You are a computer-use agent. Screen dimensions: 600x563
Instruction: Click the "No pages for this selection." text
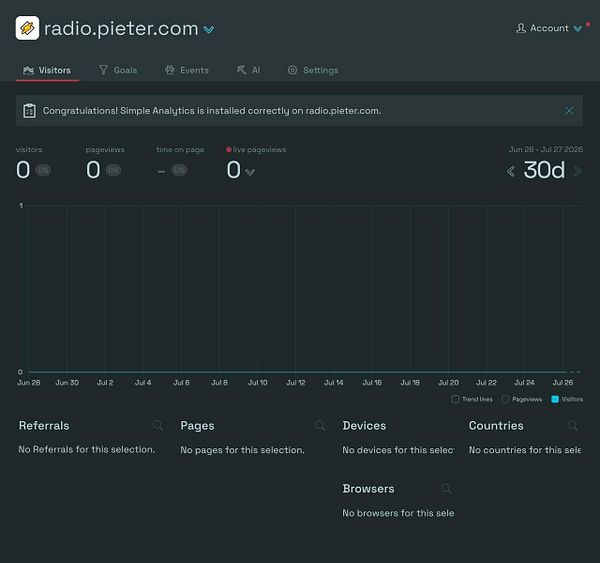click(242, 450)
